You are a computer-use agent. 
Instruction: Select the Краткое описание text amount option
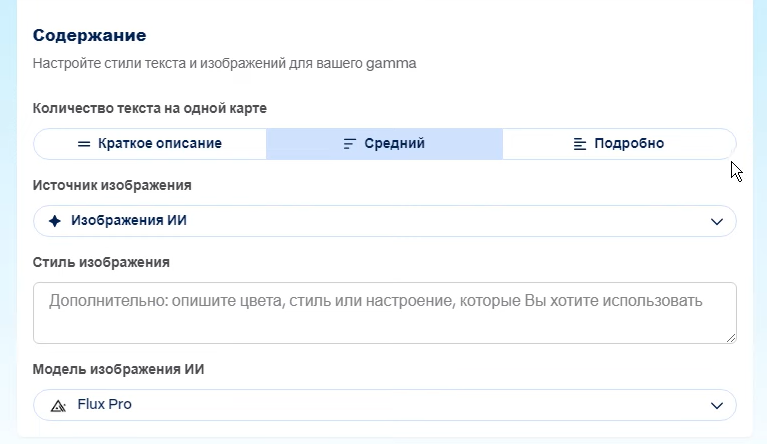[150, 144]
